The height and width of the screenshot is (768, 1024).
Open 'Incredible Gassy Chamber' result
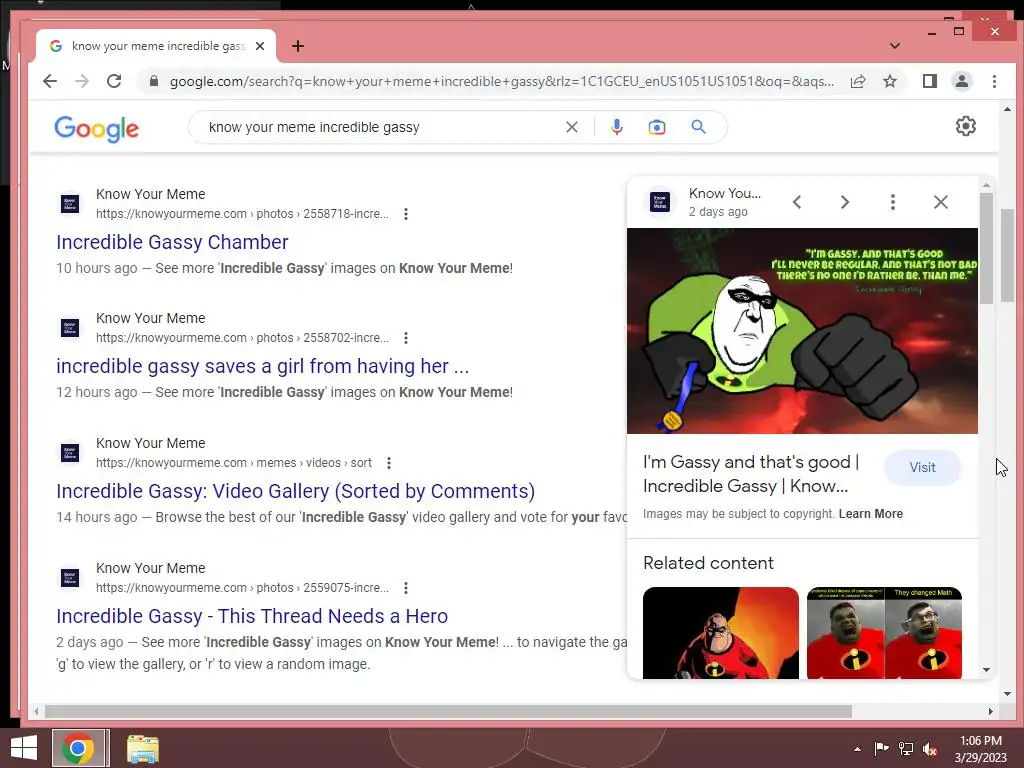(172, 242)
